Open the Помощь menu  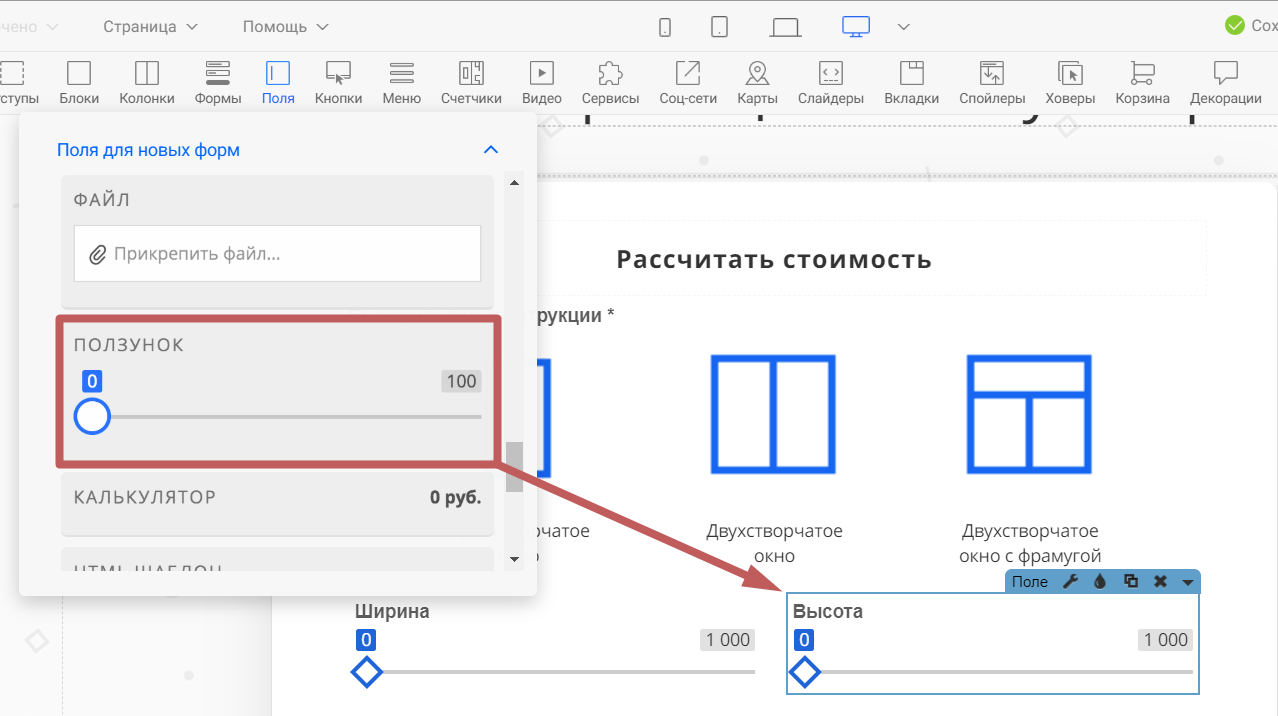(285, 26)
